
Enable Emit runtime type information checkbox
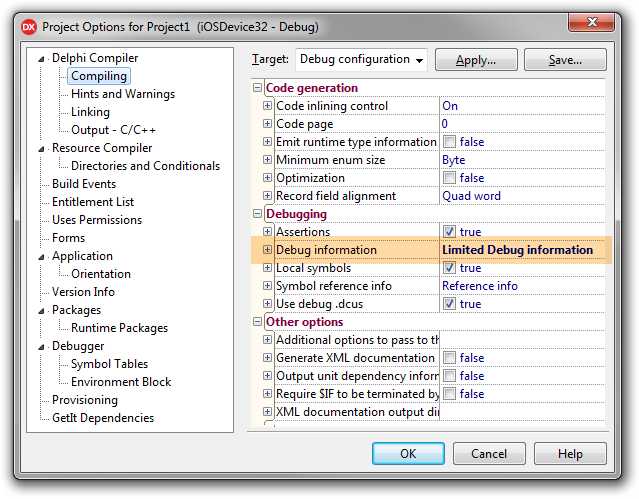(x=450, y=141)
